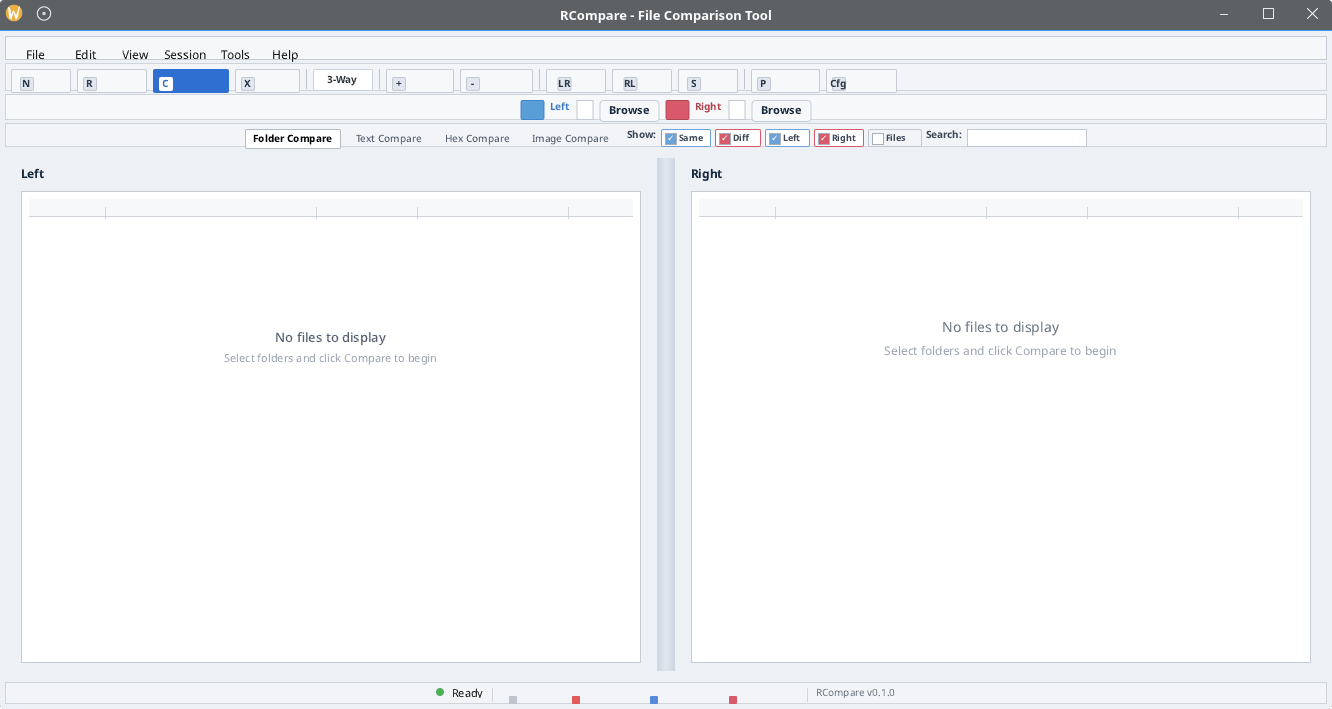Toggle the Diff filter checkbox
This screenshot has width=1332, height=709.
point(725,139)
